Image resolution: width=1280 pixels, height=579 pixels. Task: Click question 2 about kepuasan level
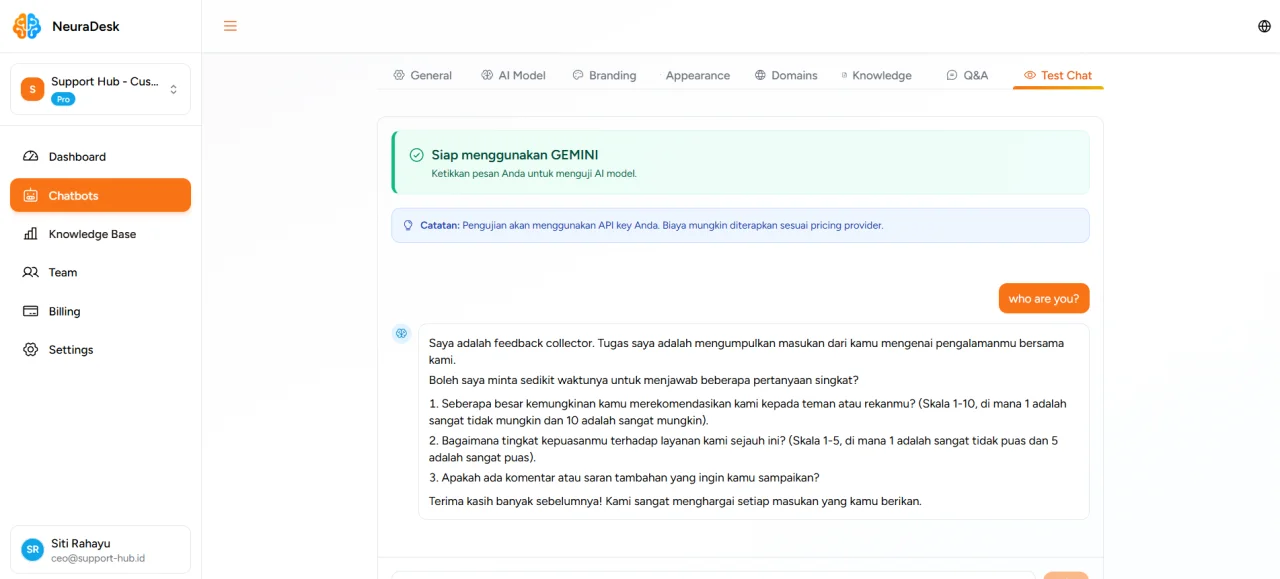click(x=743, y=449)
